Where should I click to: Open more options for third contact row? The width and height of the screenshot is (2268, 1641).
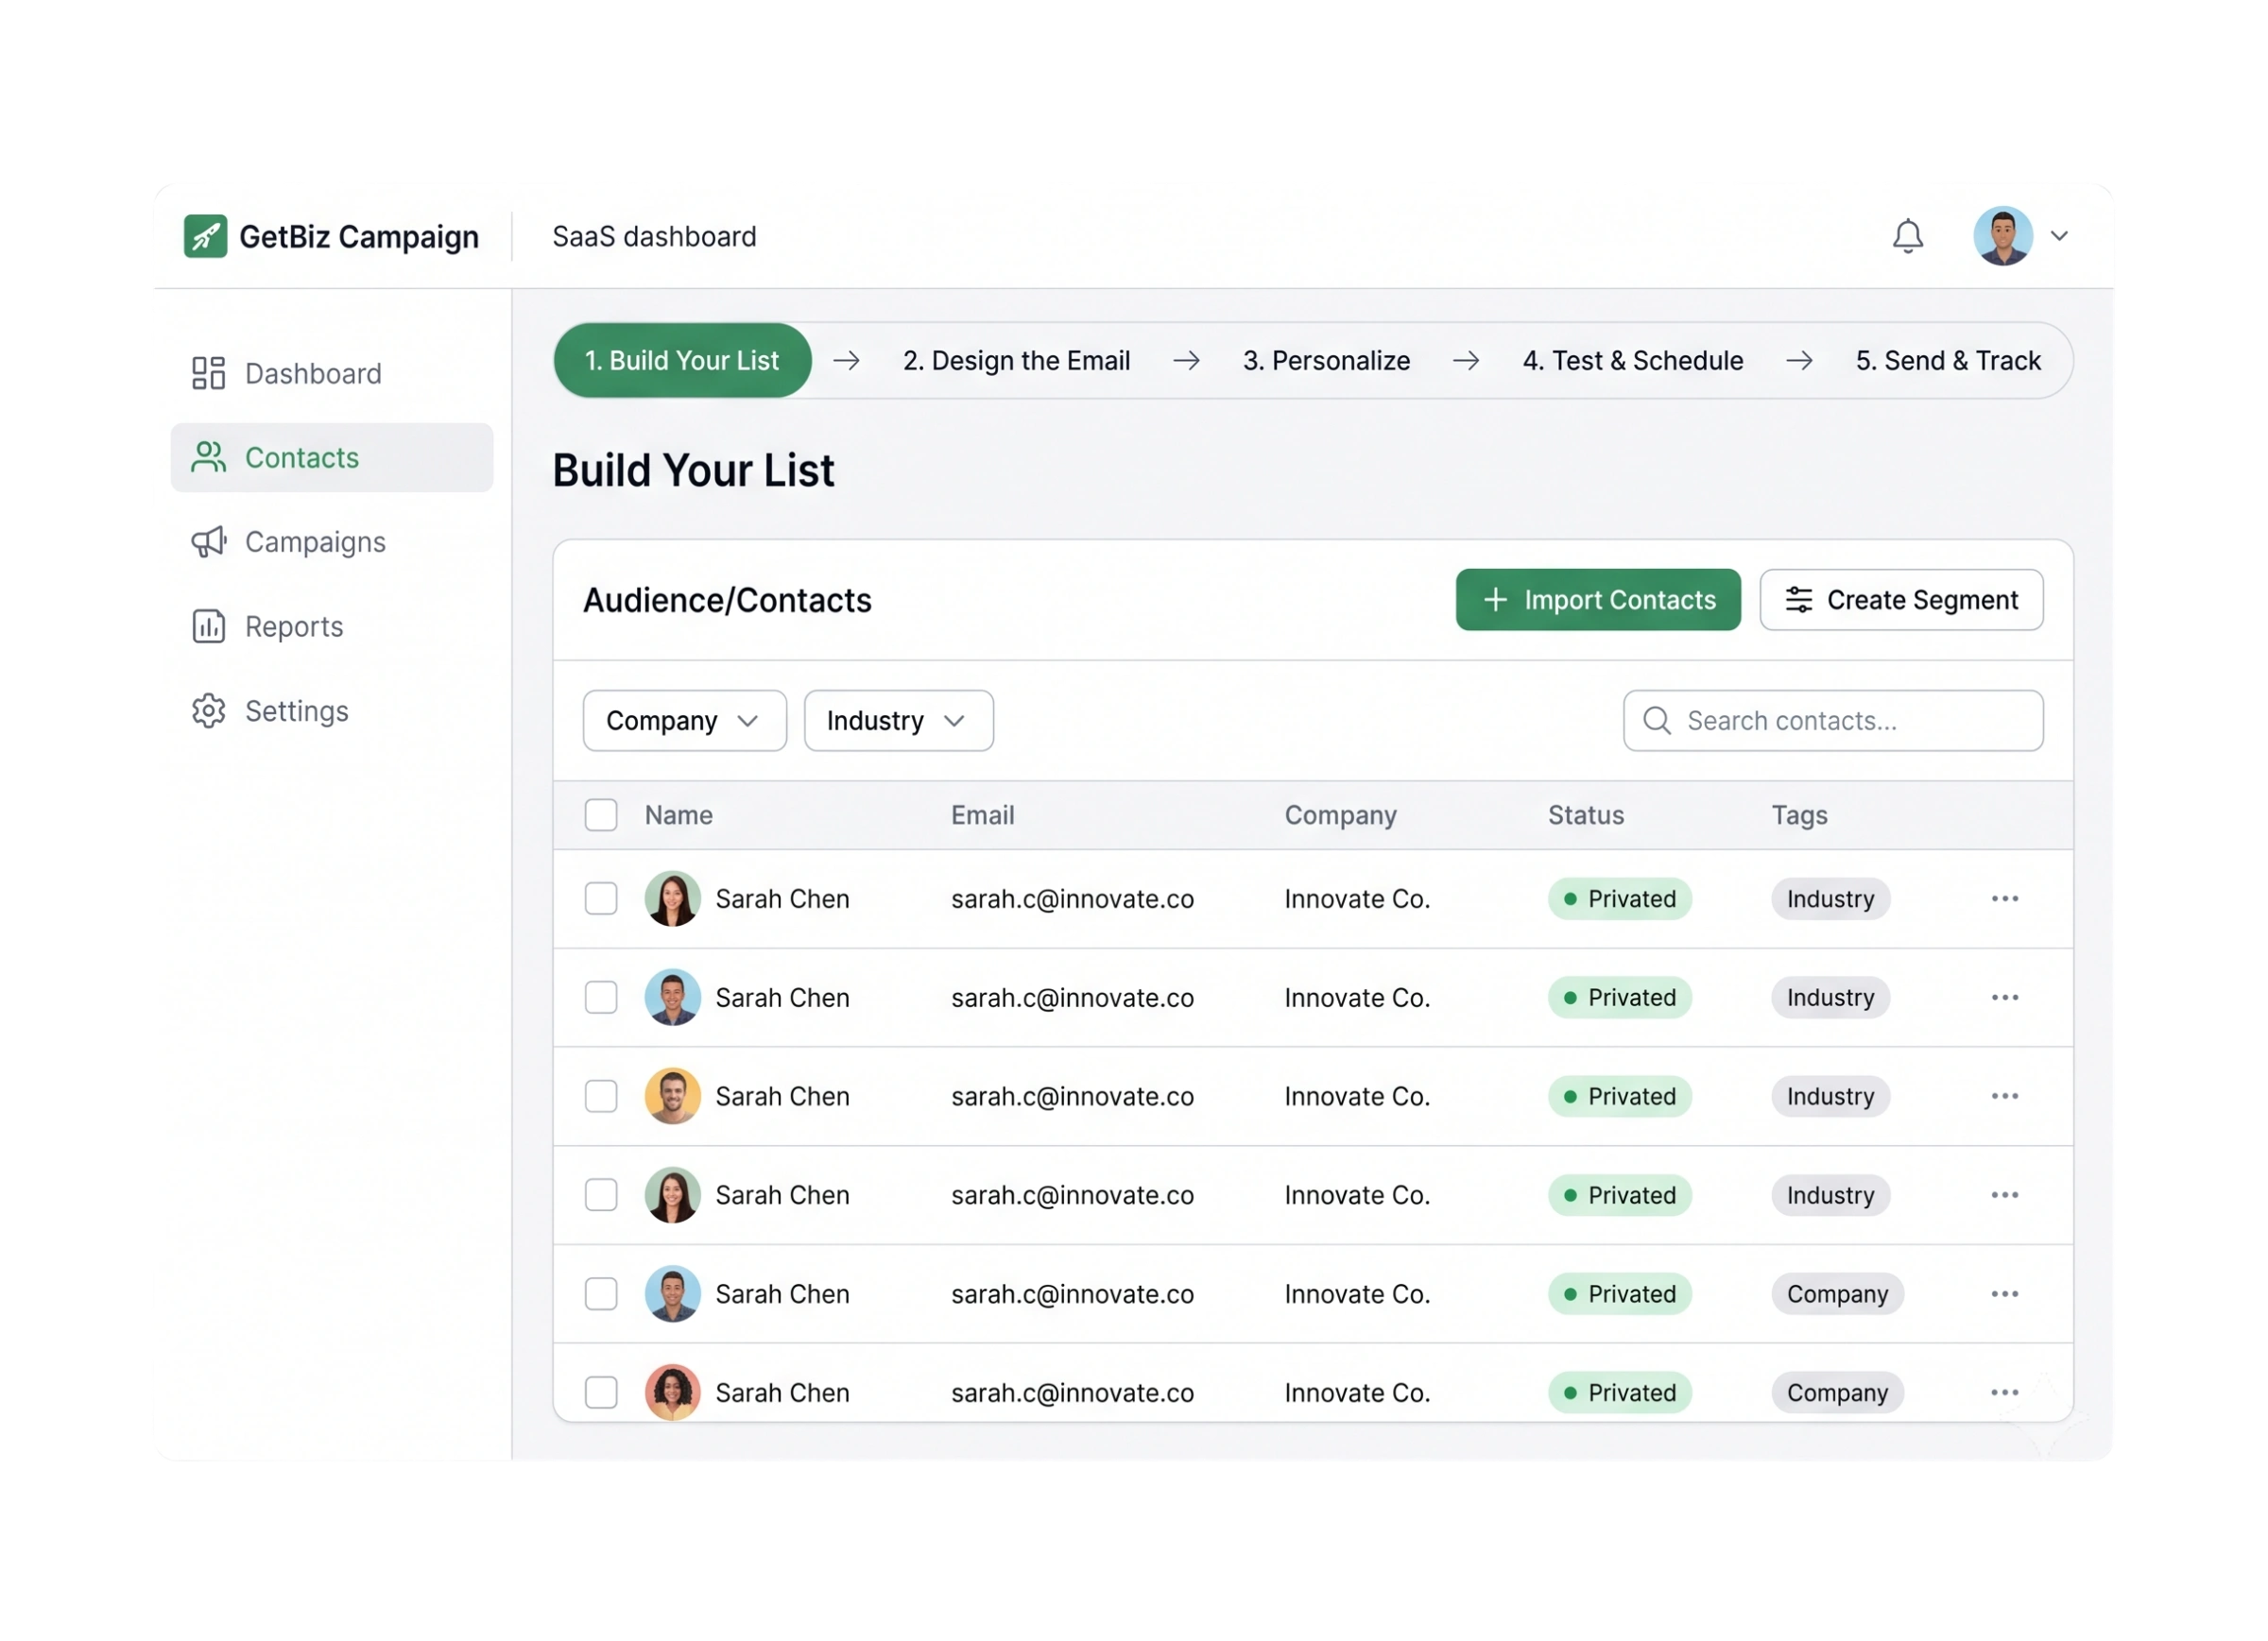2005,1097
